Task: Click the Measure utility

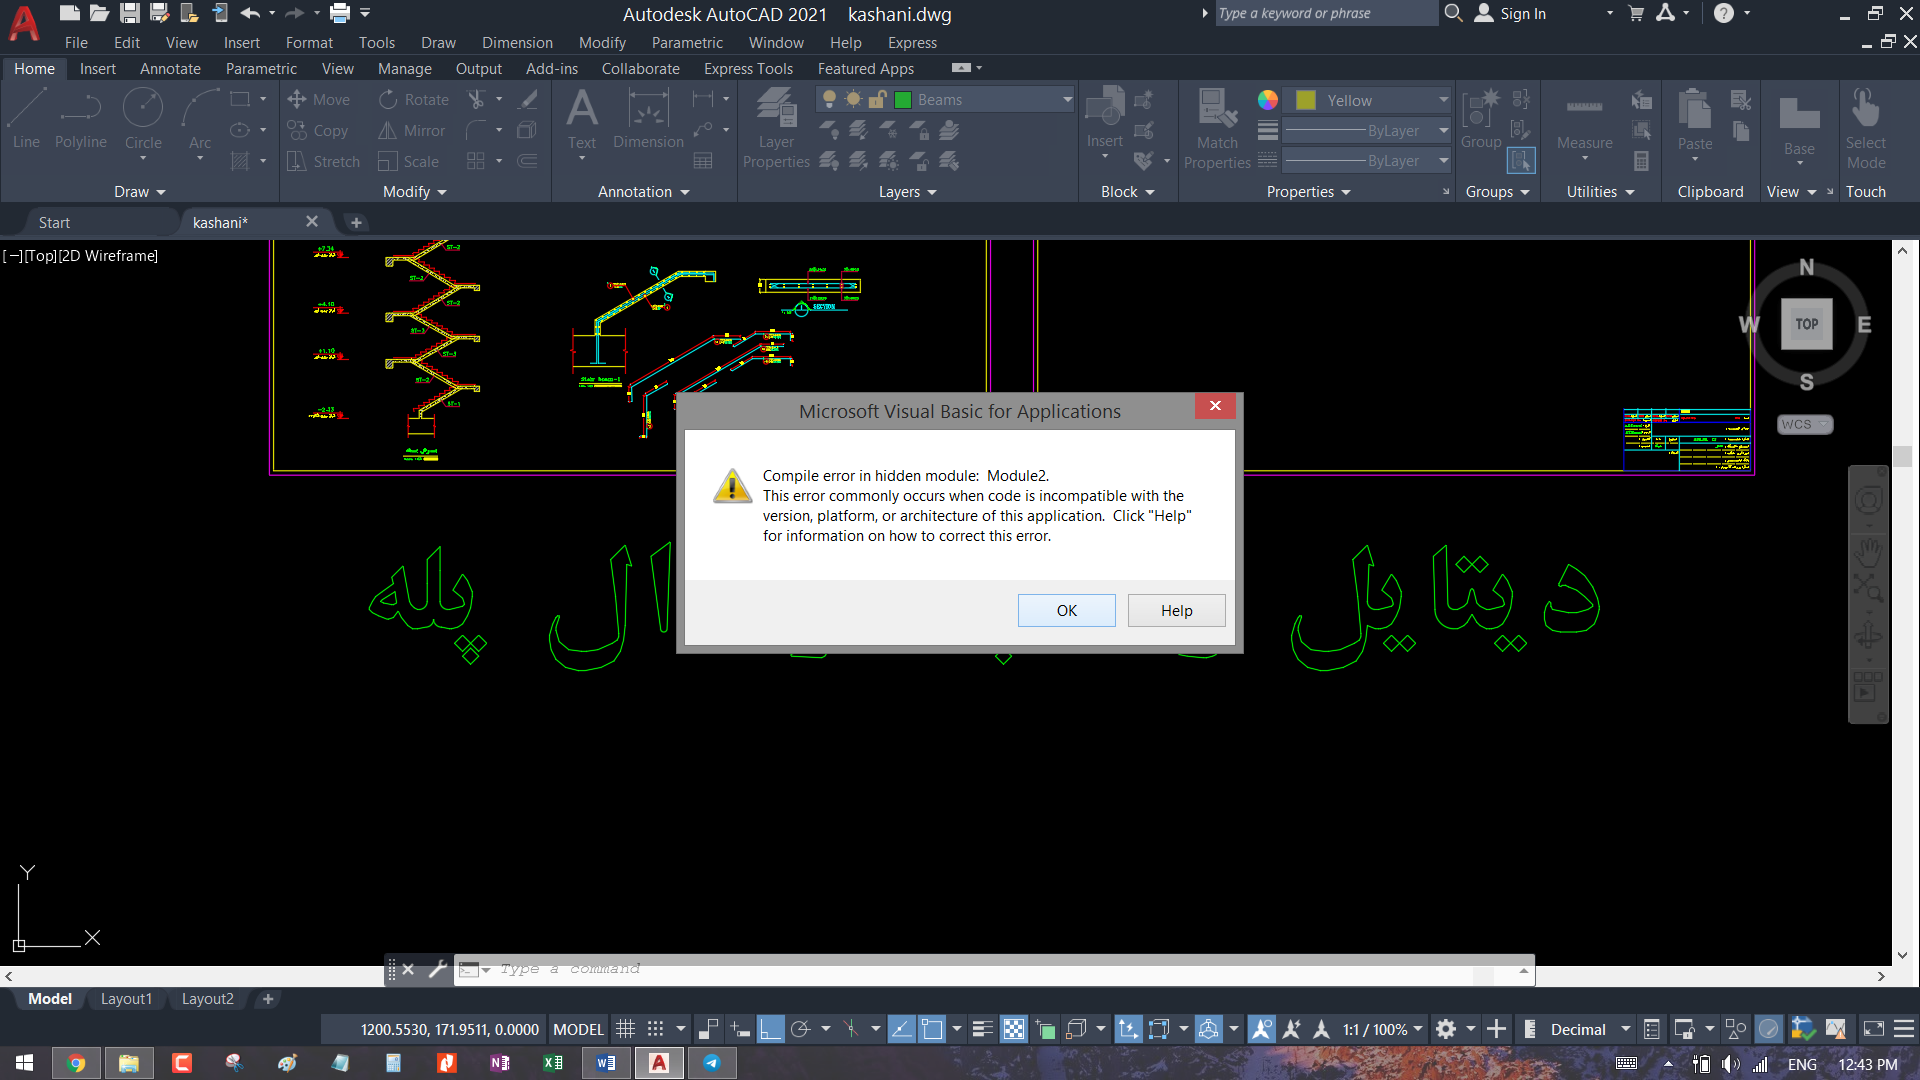Action: pyautogui.click(x=1584, y=124)
